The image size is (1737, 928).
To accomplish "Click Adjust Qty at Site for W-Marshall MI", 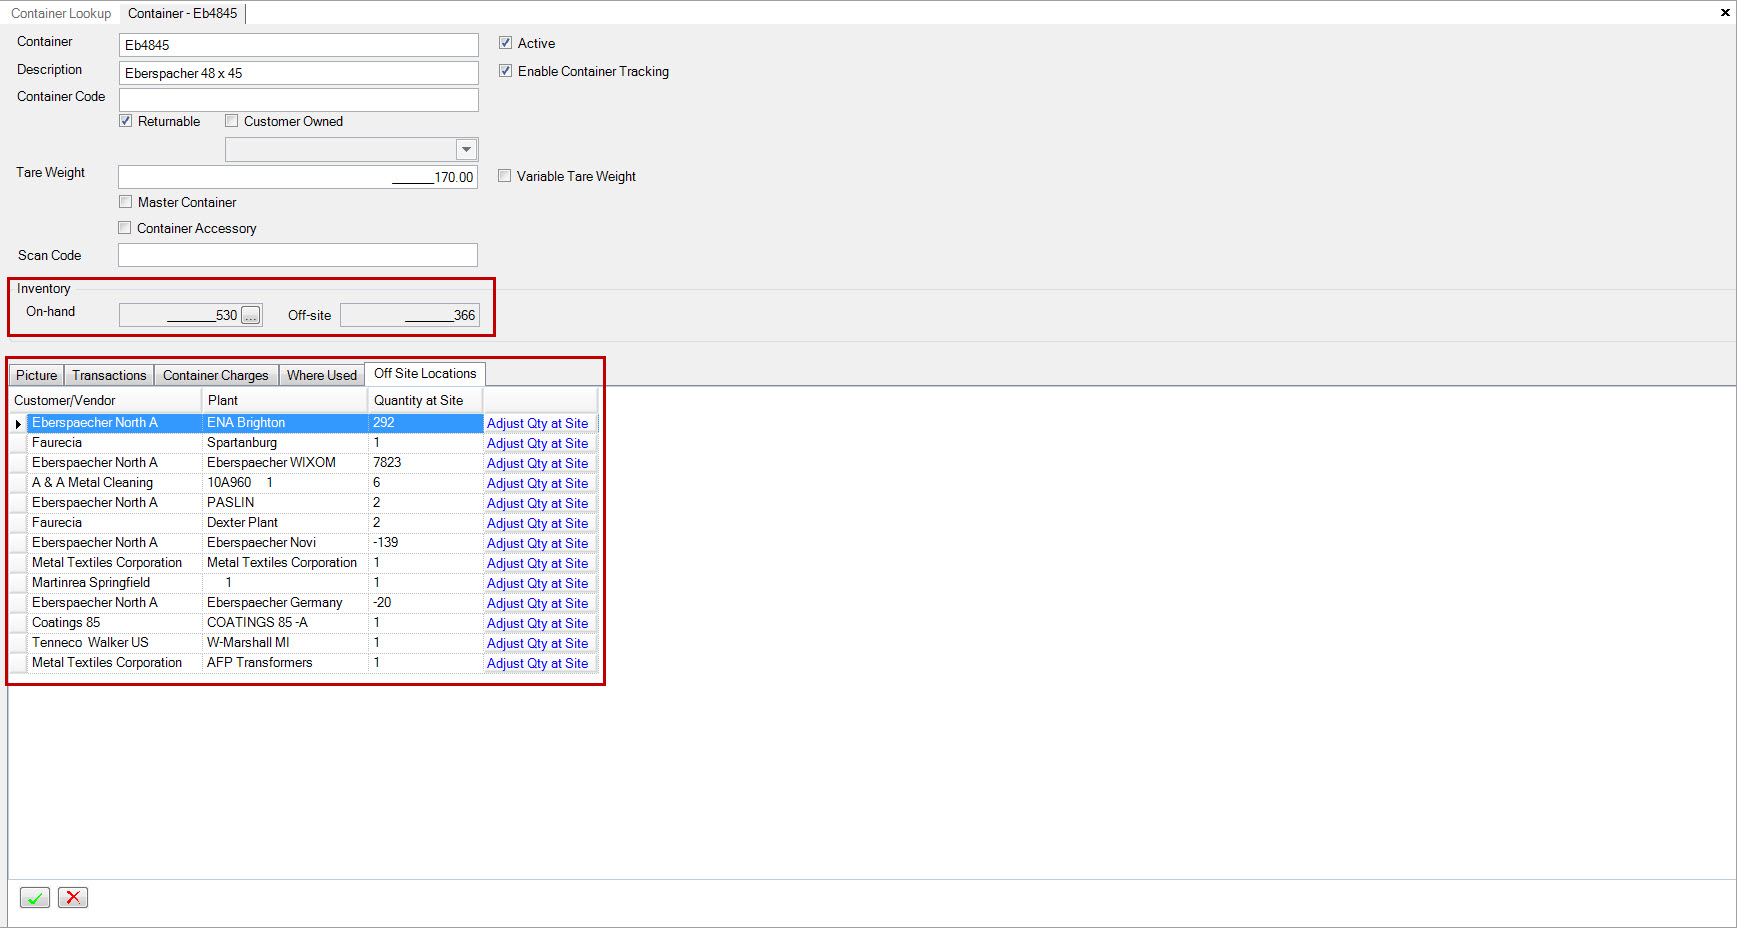I will (x=538, y=644).
